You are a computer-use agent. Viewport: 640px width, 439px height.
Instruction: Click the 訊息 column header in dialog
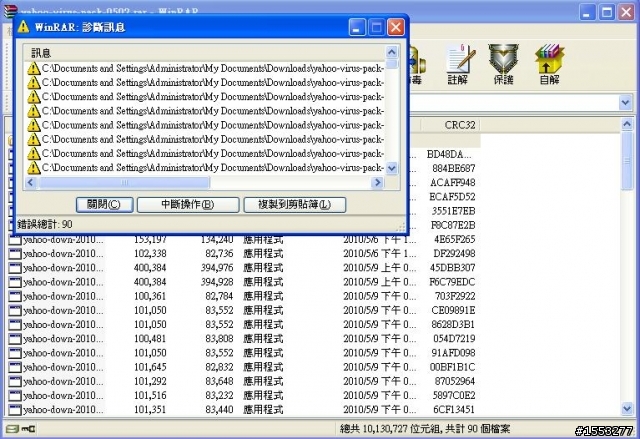pos(204,53)
